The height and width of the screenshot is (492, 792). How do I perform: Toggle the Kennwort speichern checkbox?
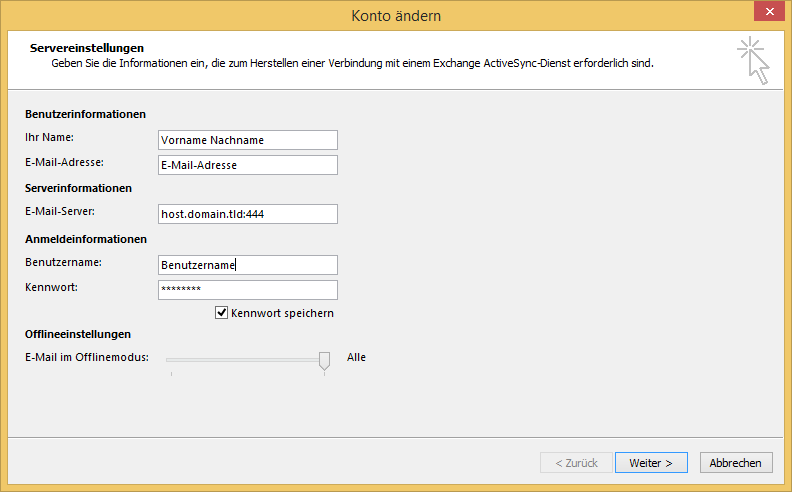[222, 313]
